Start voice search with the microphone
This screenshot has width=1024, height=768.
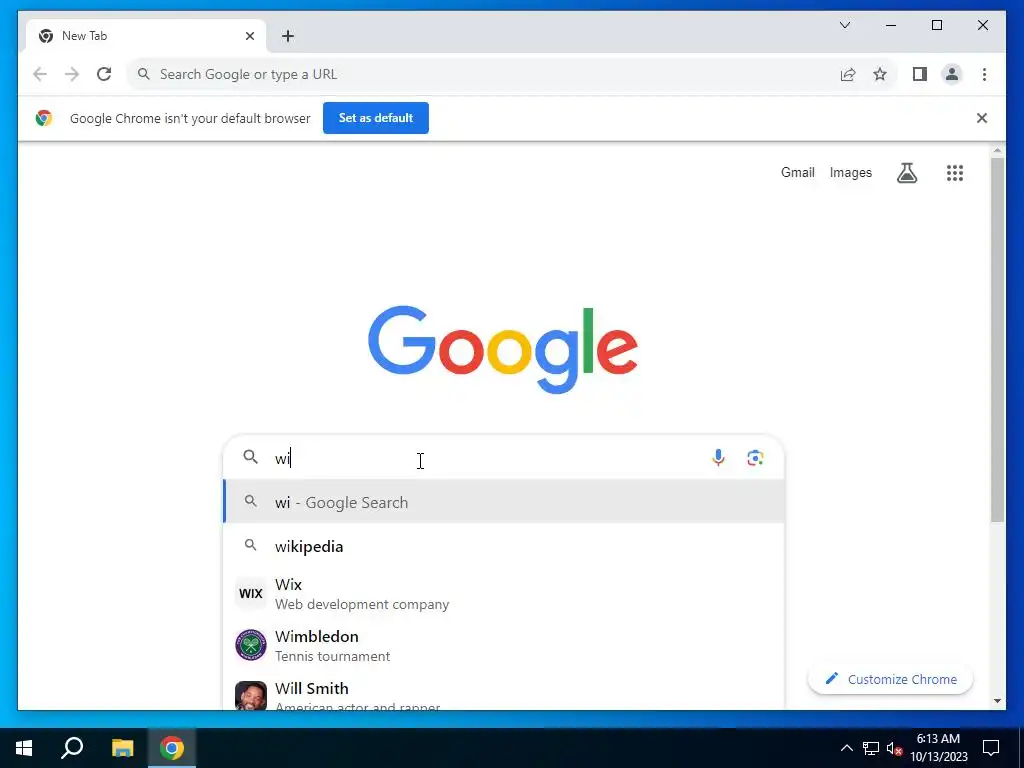(x=718, y=458)
